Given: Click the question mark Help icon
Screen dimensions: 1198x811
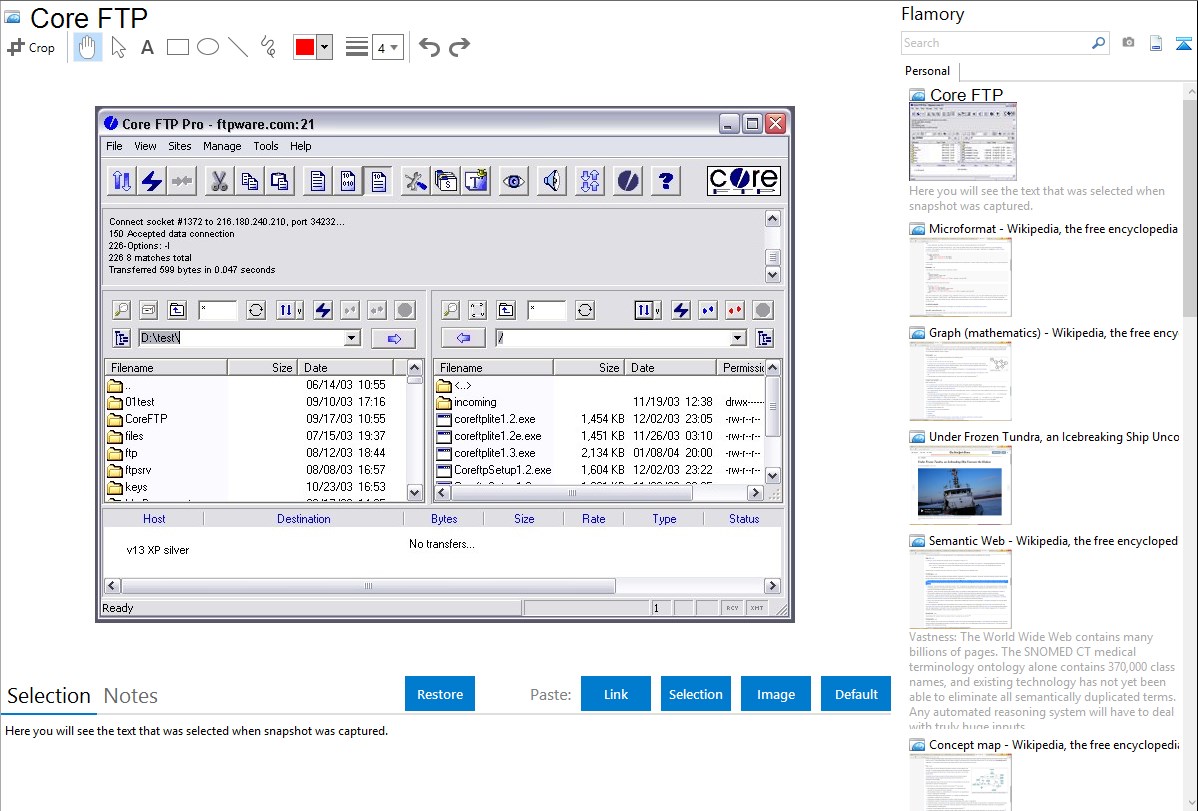Looking at the screenshot, I should 666,181.
